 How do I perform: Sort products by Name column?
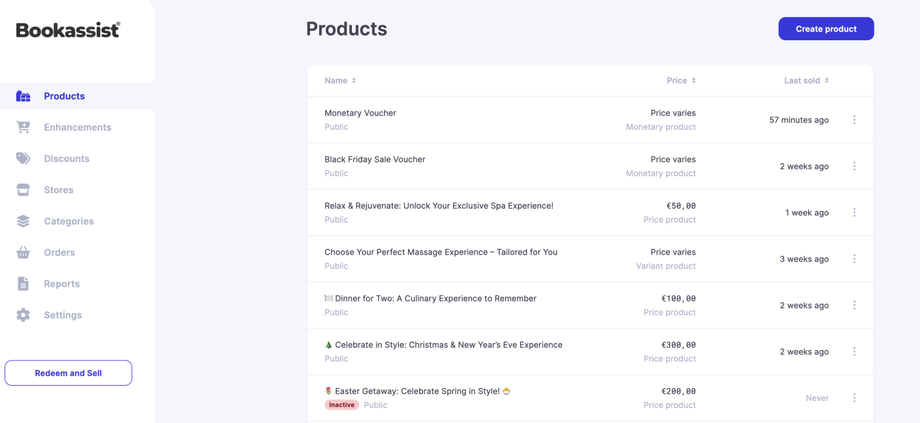(x=340, y=80)
